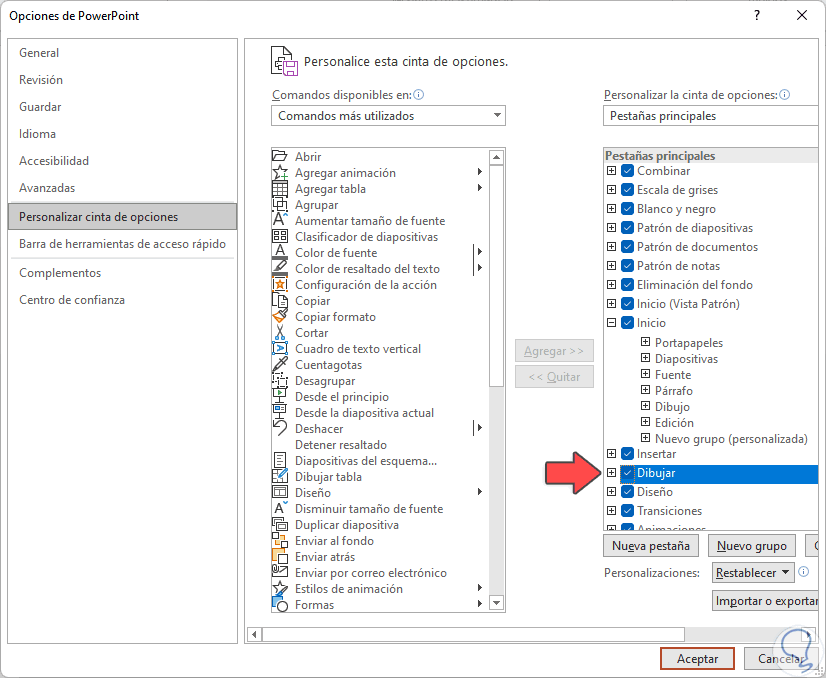The image size is (826, 678).
Task: Select the Detener resaltado command
Action: [x=341, y=445]
